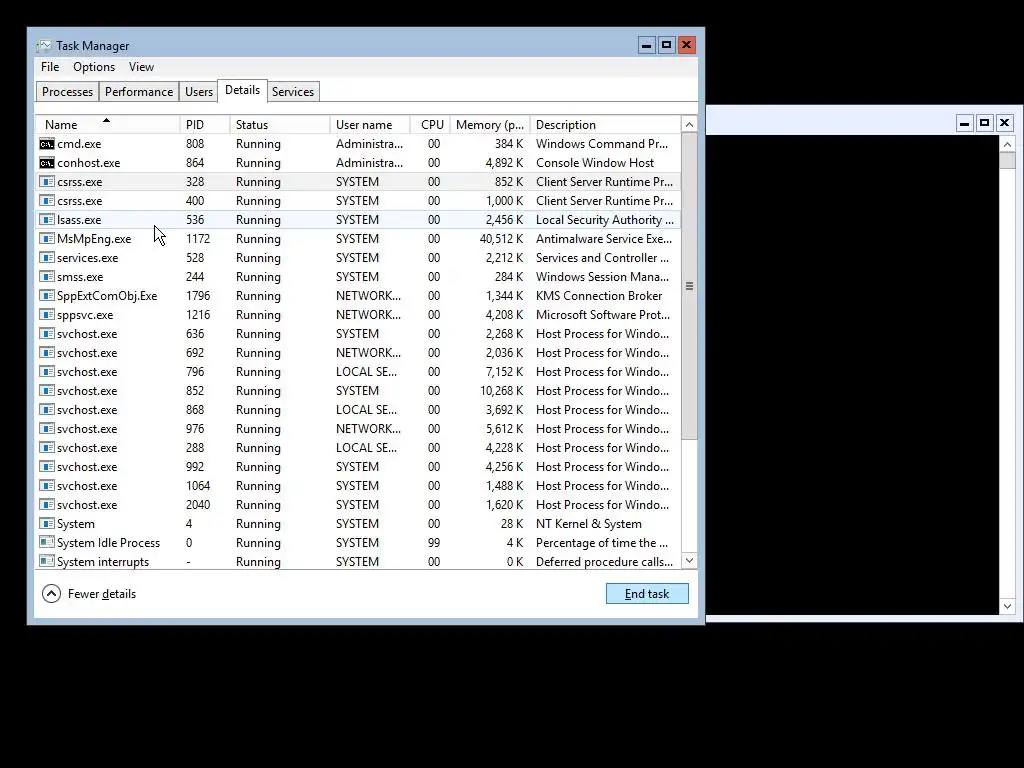Click the lsass.exe process icon
This screenshot has width=1024, height=768.
[46, 219]
